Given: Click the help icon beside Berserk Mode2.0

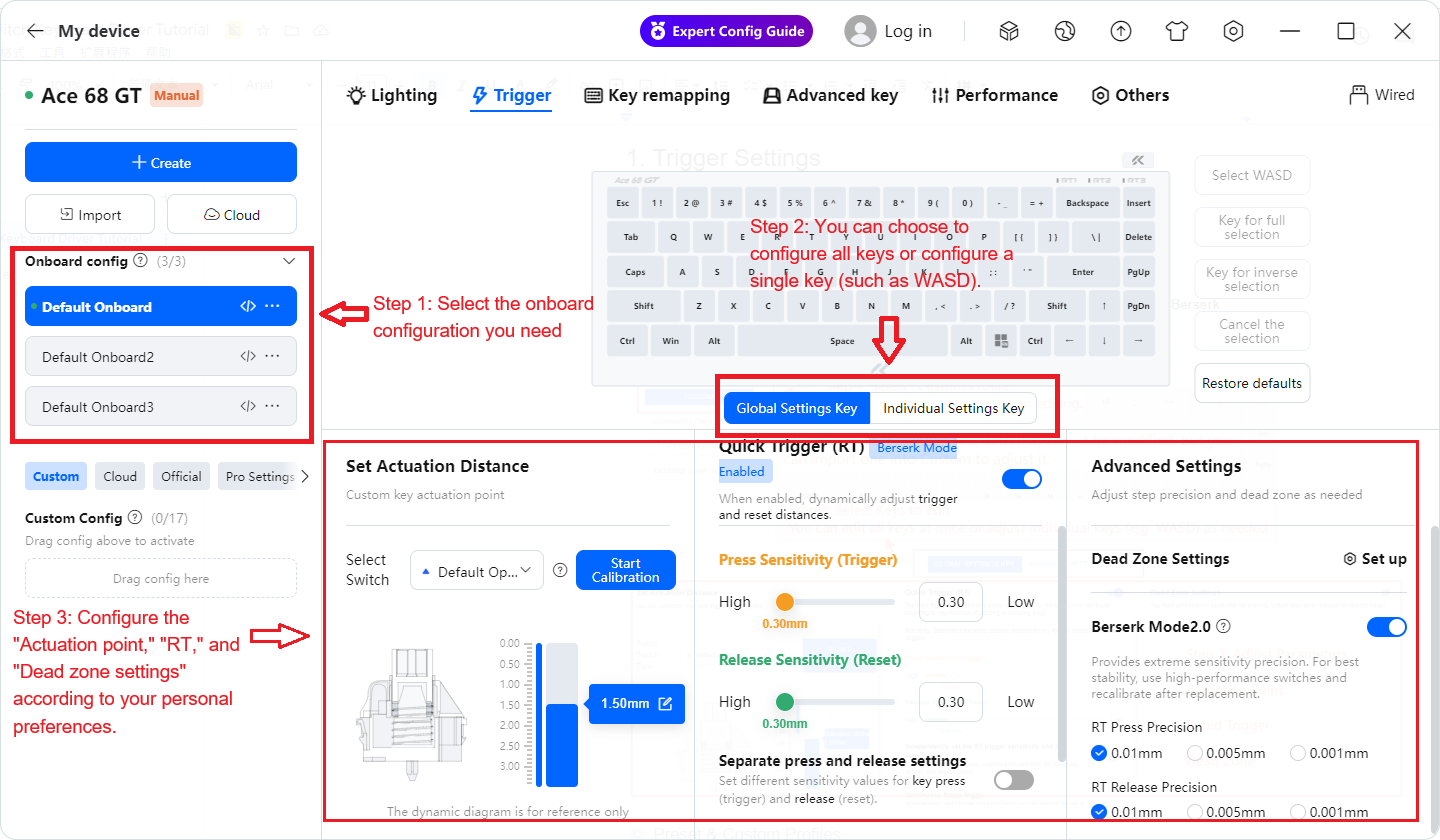Looking at the screenshot, I should point(1223,627).
